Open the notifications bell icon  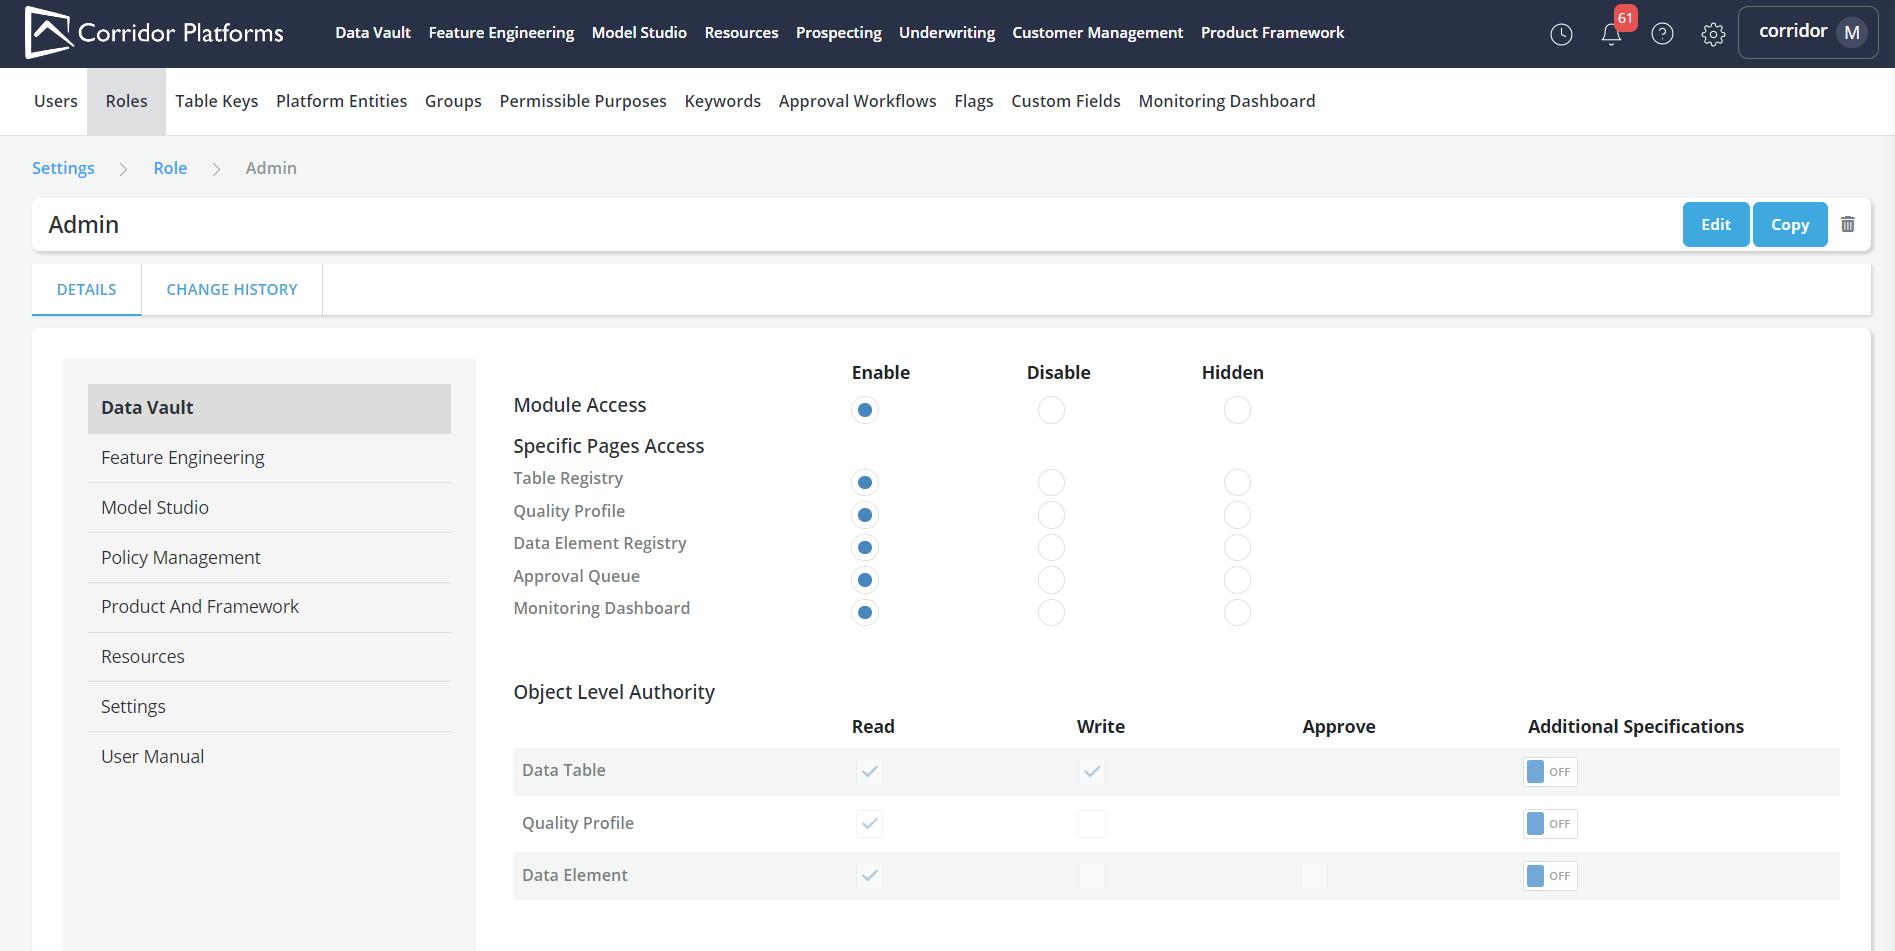click(1611, 34)
